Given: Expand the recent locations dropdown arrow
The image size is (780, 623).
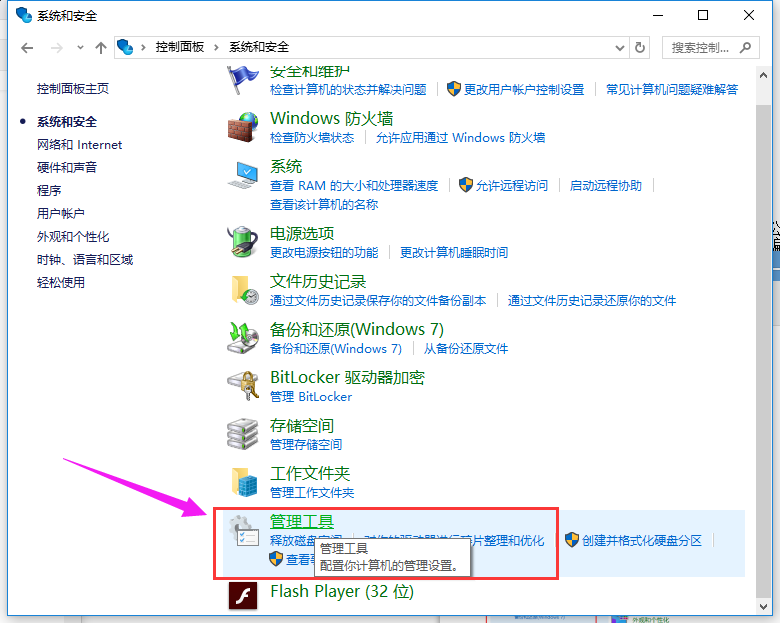Looking at the screenshot, I should pyautogui.click(x=80, y=48).
